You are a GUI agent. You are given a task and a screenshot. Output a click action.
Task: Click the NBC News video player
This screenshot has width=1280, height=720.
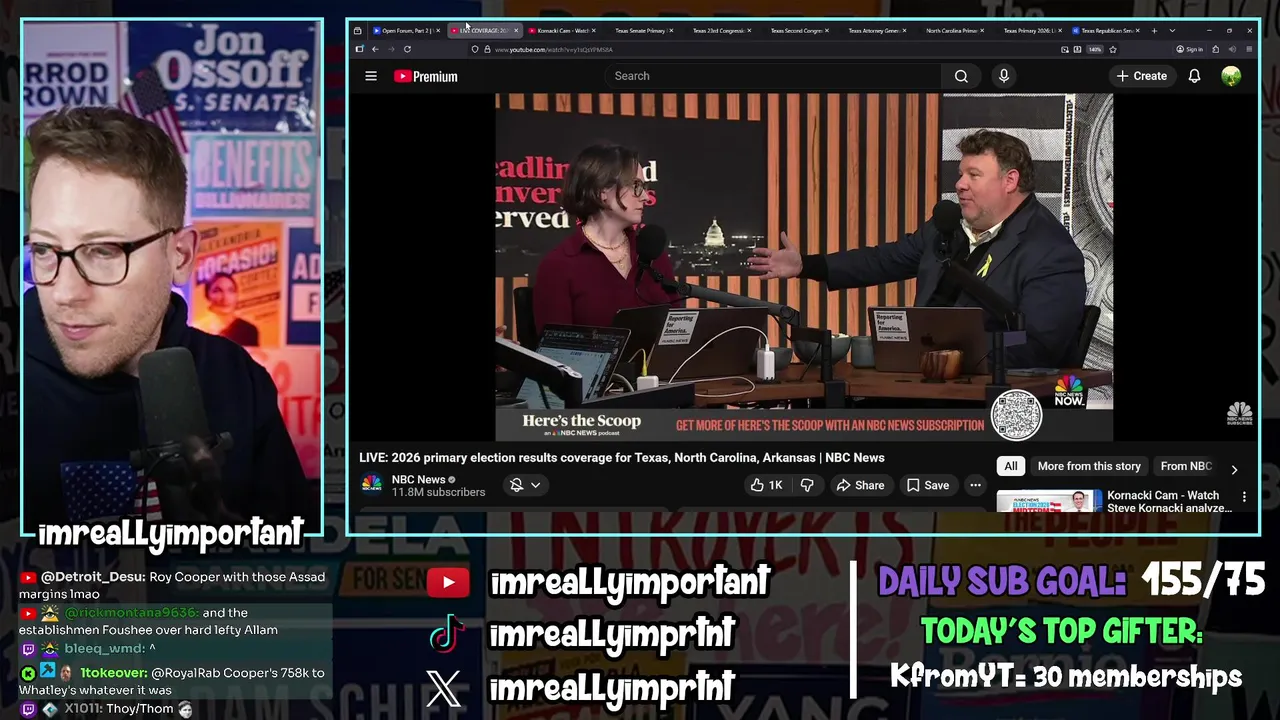pyautogui.click(x=804, y=268)
